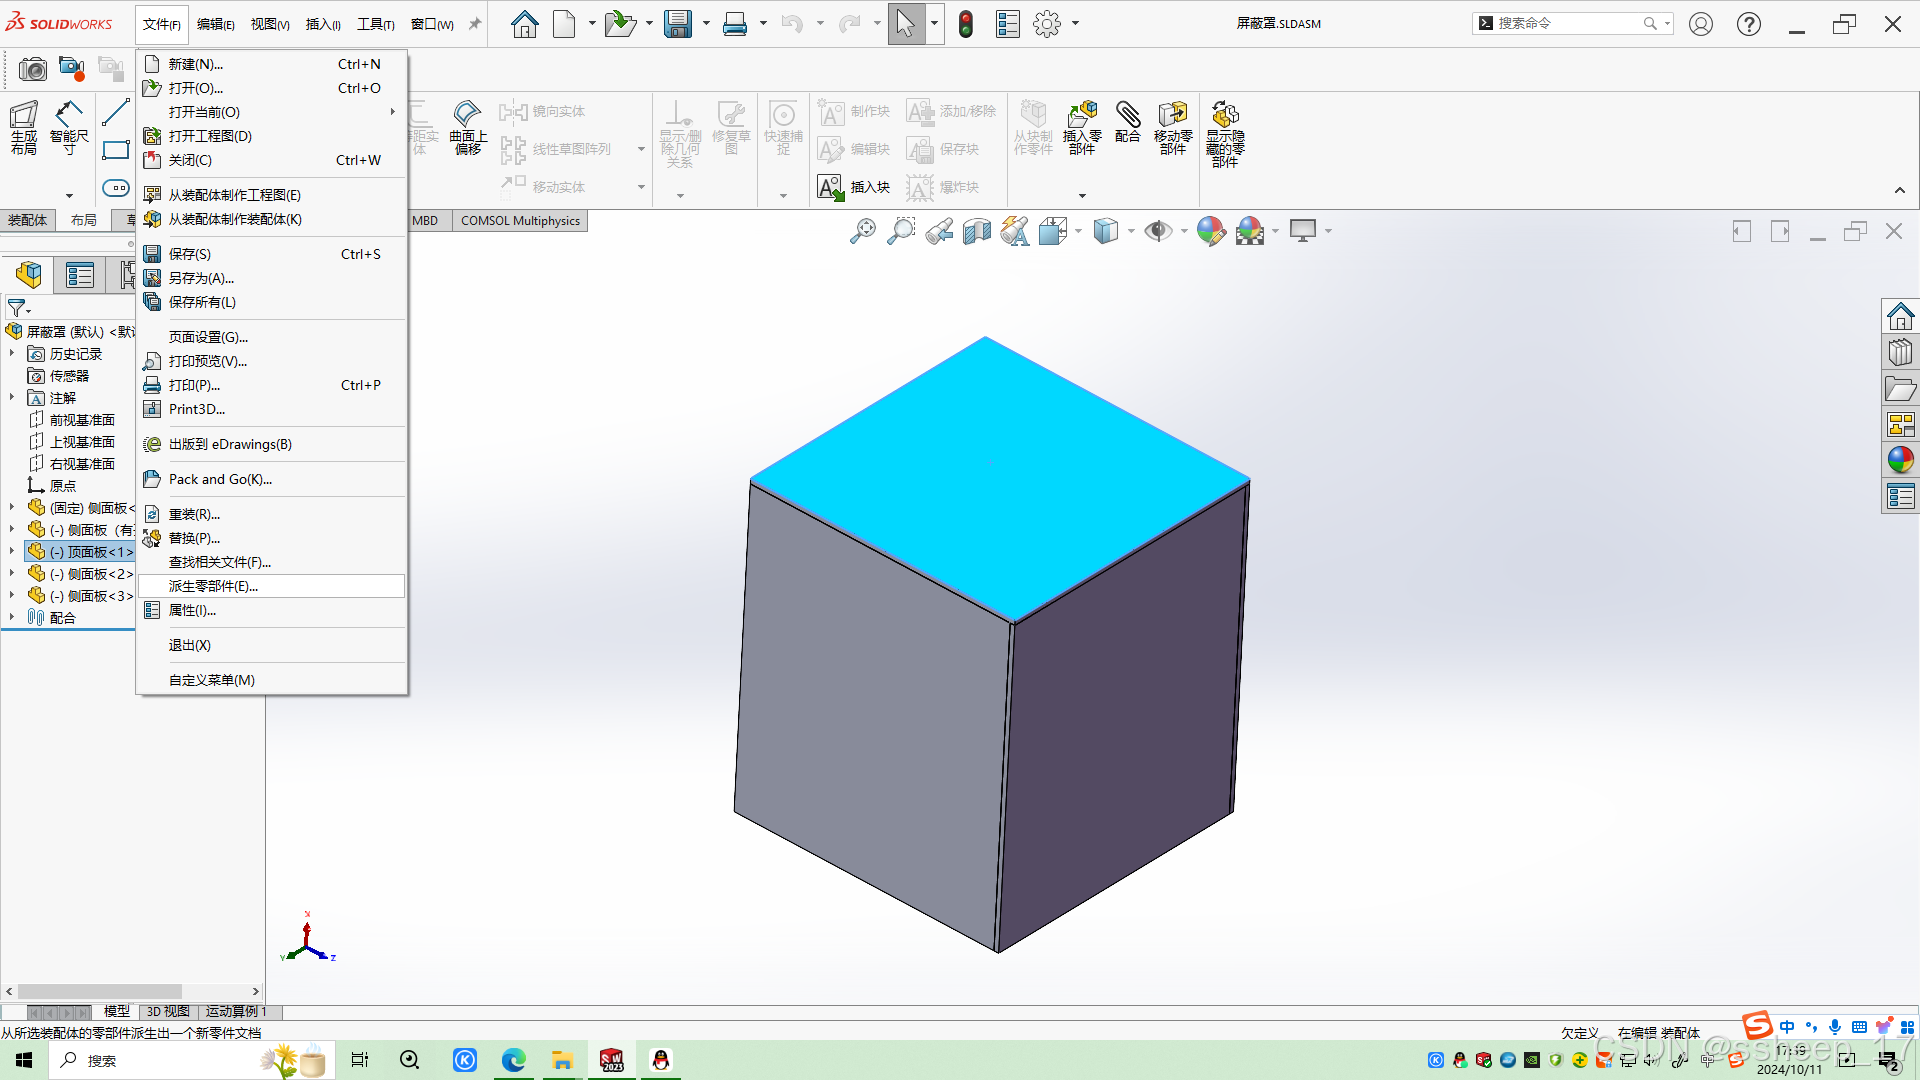
Task: Toggle the ConfigurationManager tab icon
Action: (x=127, y=274)
